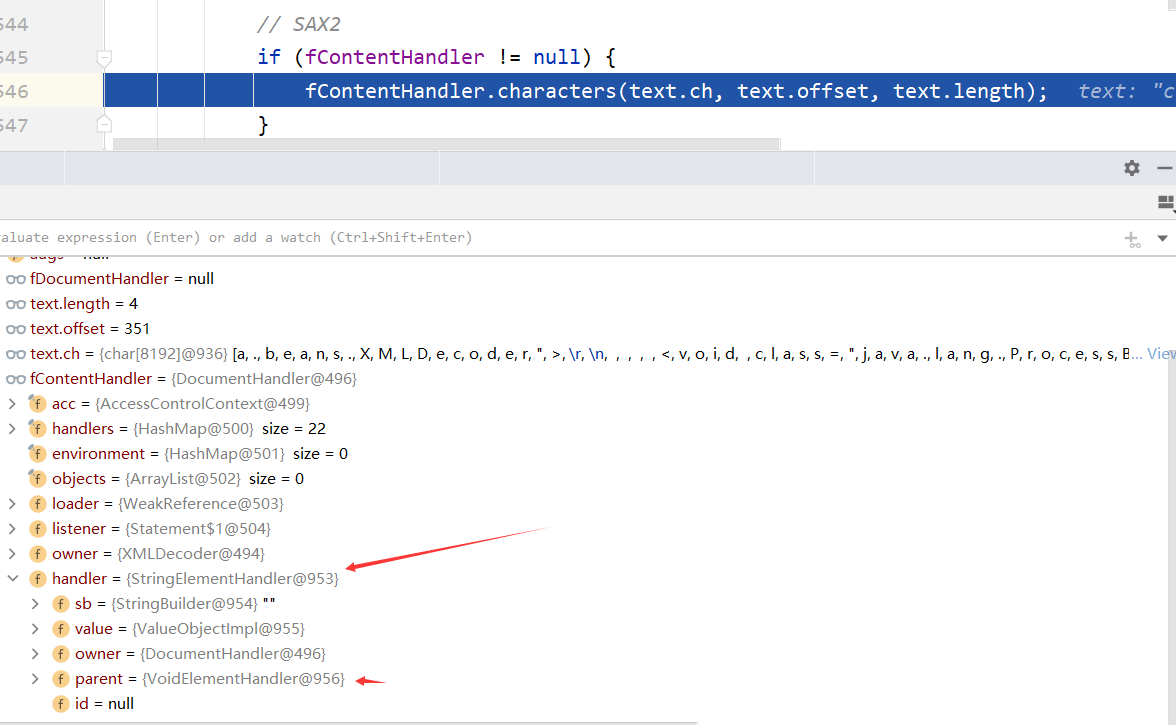Collapse the handler StringElementHandler node
The image size is (1176, 725).
click(12, 579)
